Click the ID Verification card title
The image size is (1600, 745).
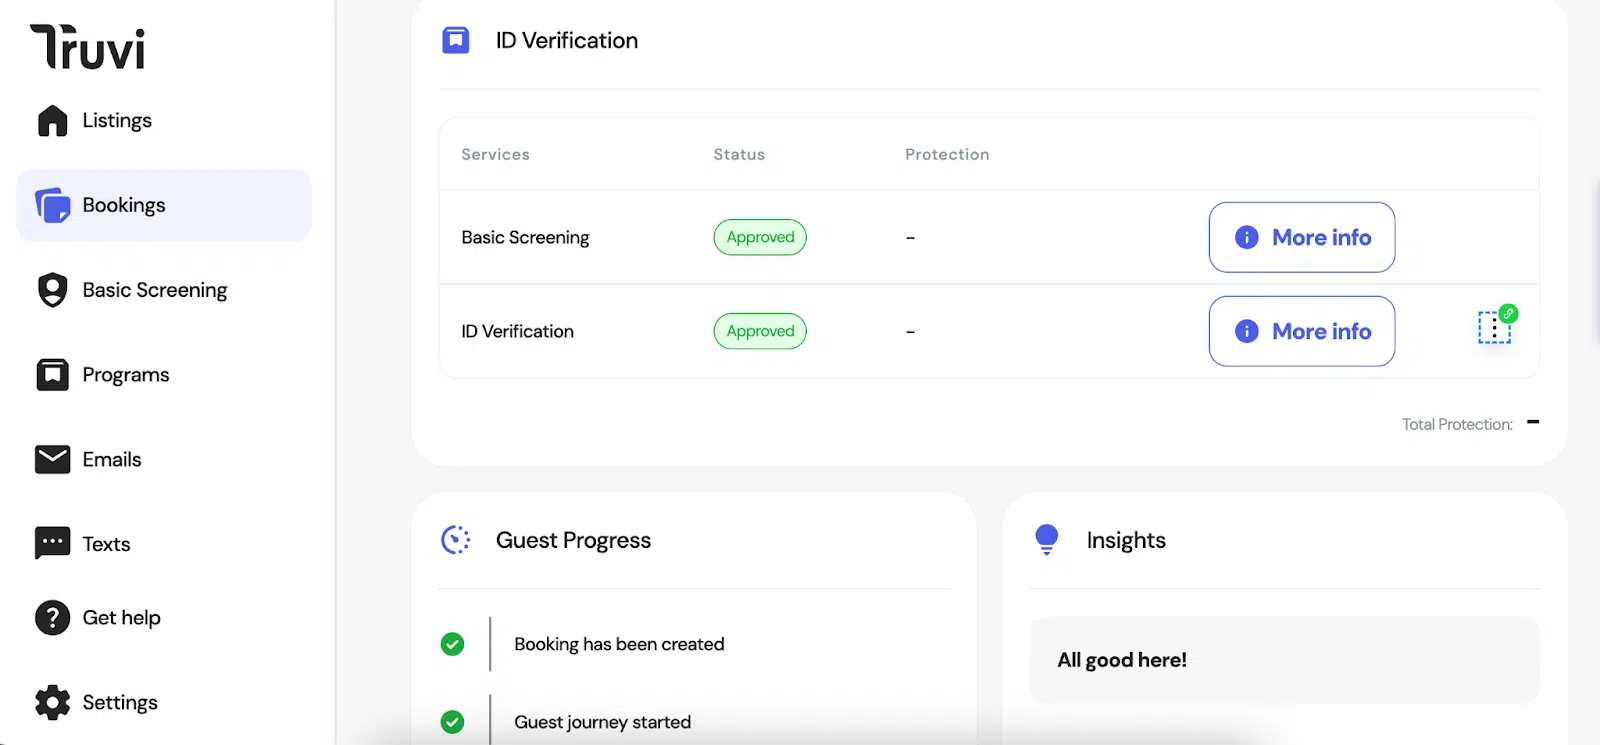click(567, 40)
